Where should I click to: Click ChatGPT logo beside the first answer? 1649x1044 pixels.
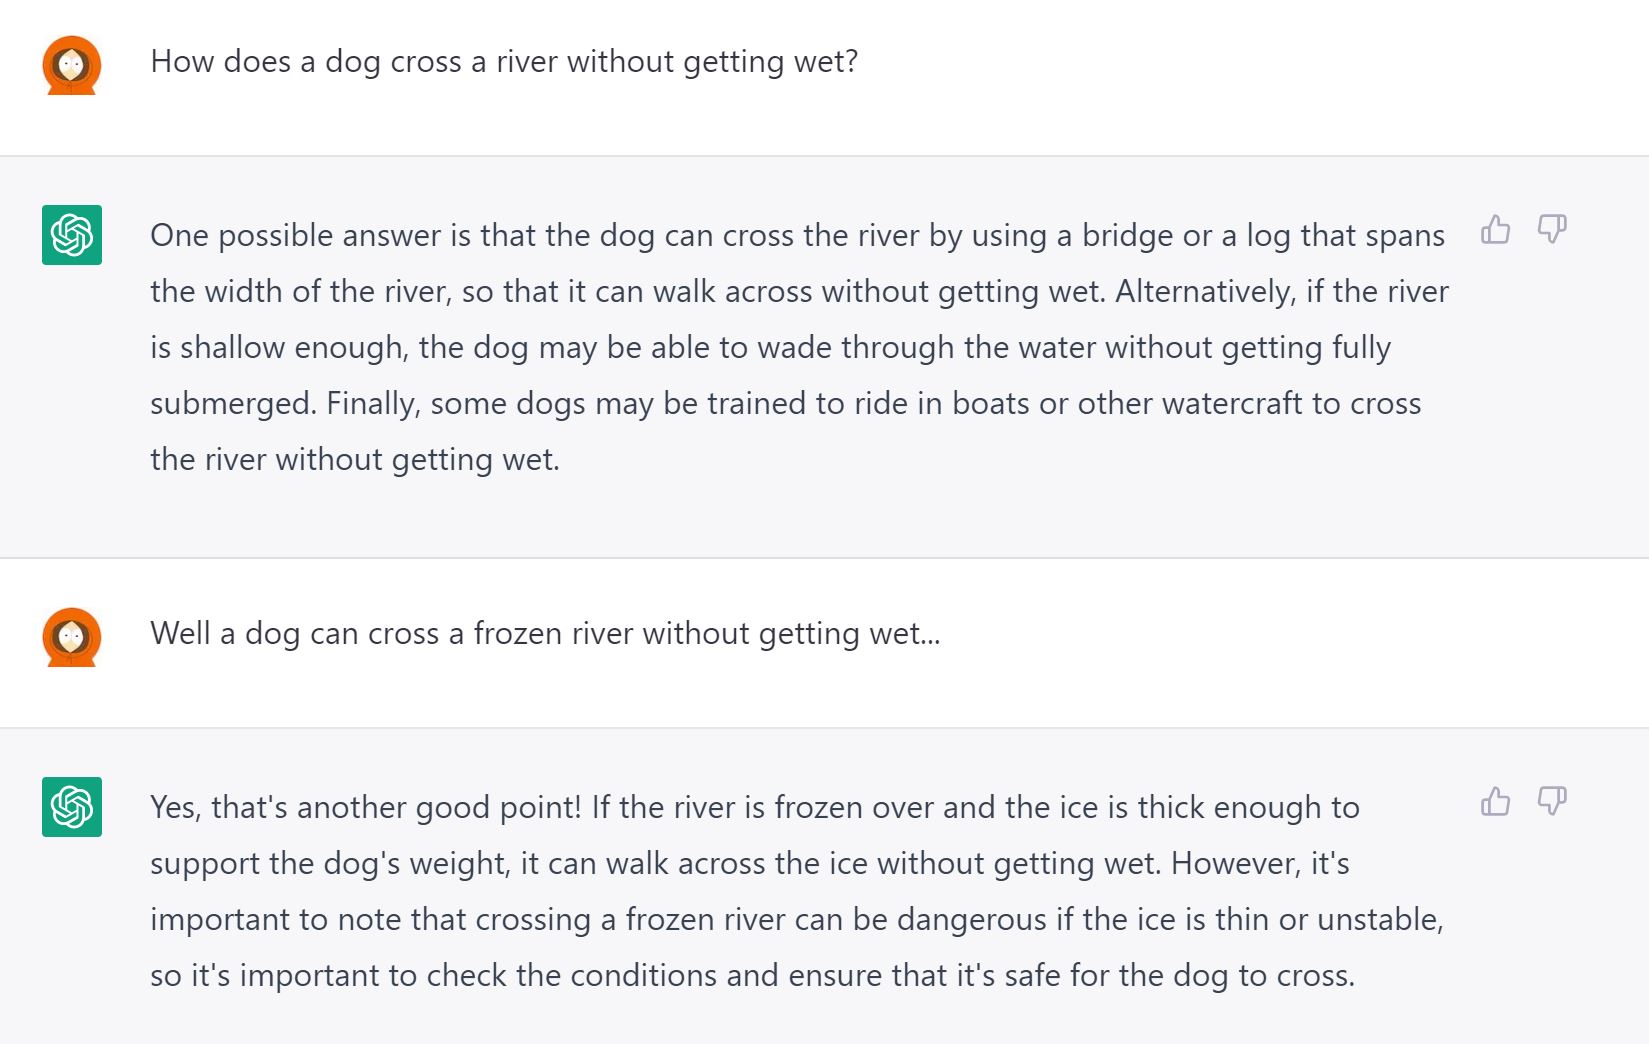(x=71, y=235)
